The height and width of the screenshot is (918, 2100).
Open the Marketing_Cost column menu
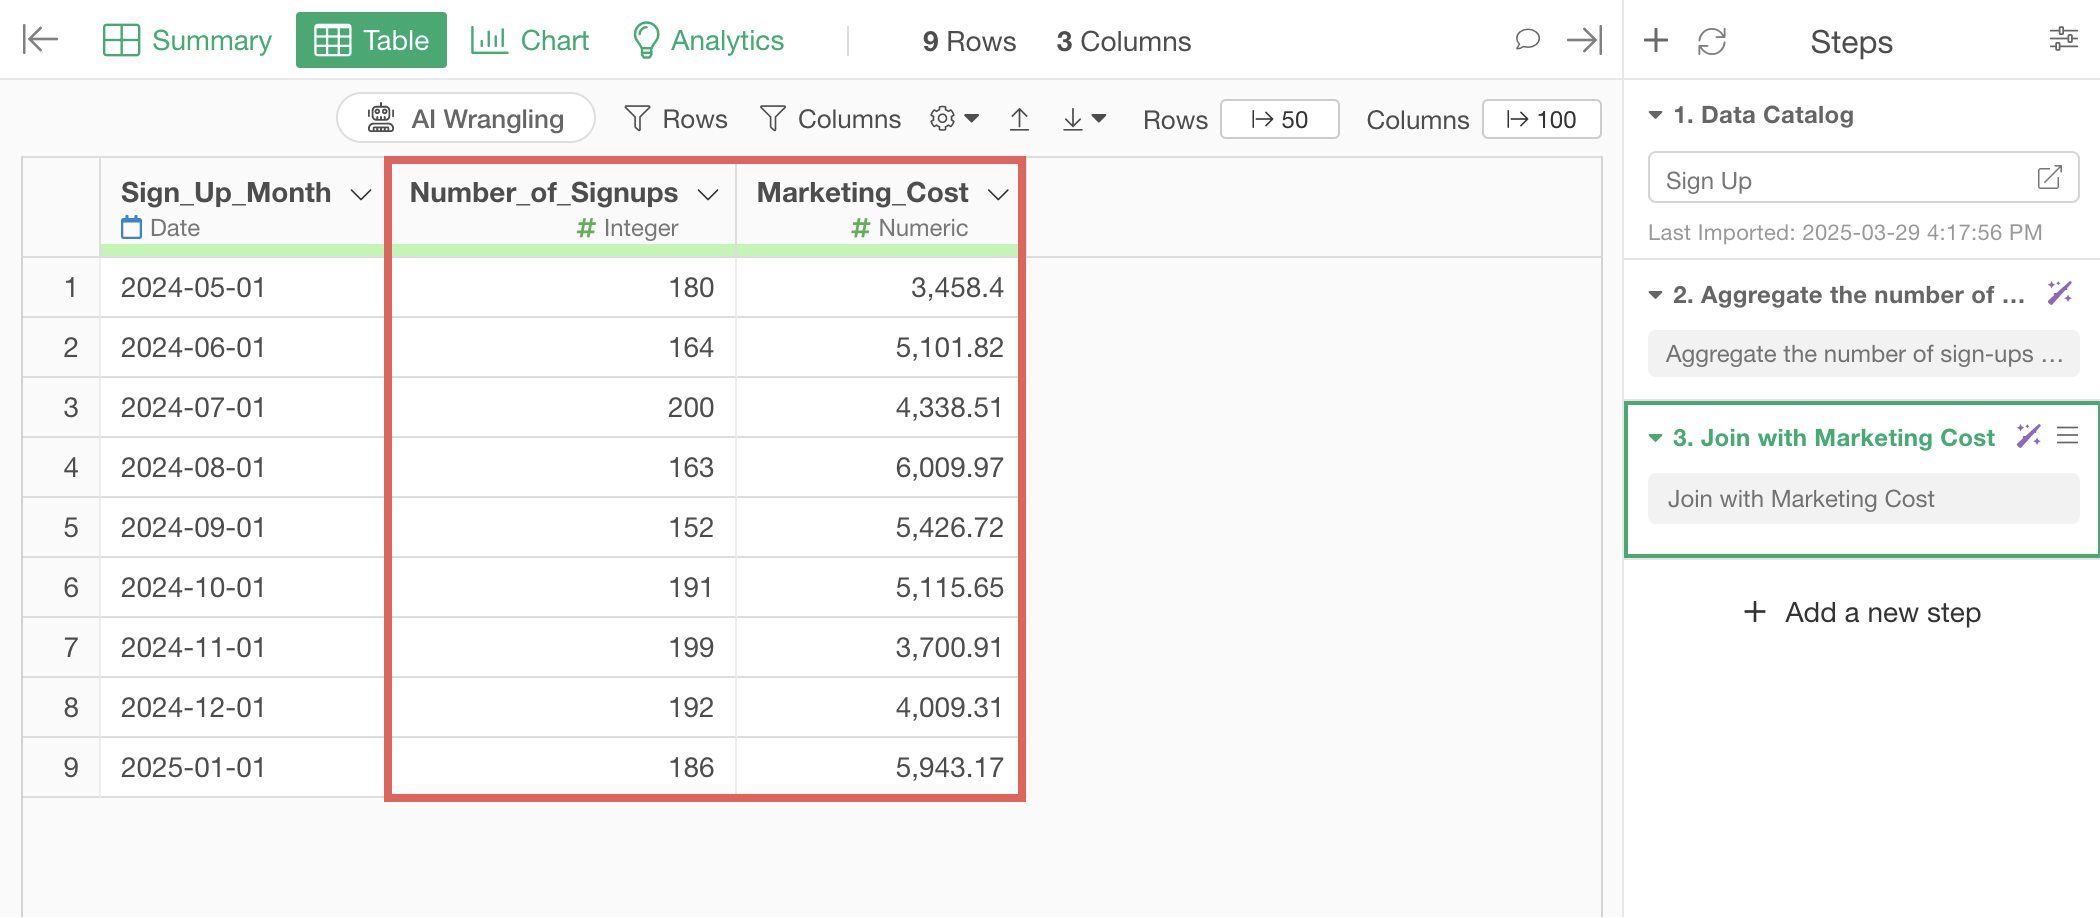click(x=998, y=194)
